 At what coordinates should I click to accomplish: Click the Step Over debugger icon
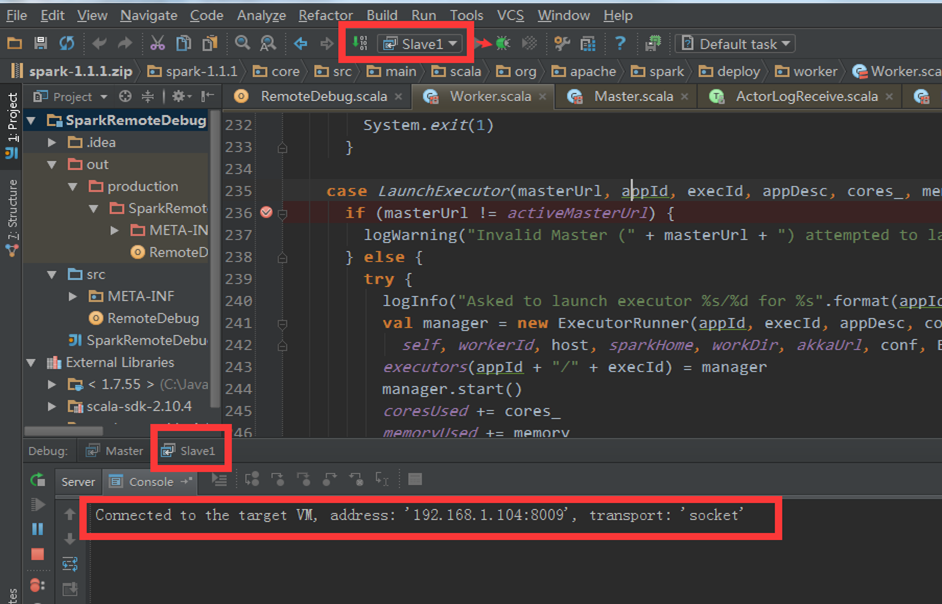coord(252,479)
